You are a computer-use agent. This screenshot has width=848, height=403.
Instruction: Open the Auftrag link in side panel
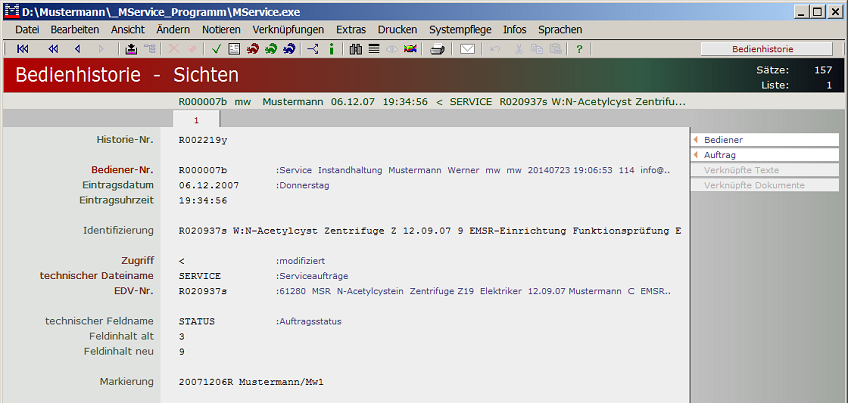pos(765,155)
